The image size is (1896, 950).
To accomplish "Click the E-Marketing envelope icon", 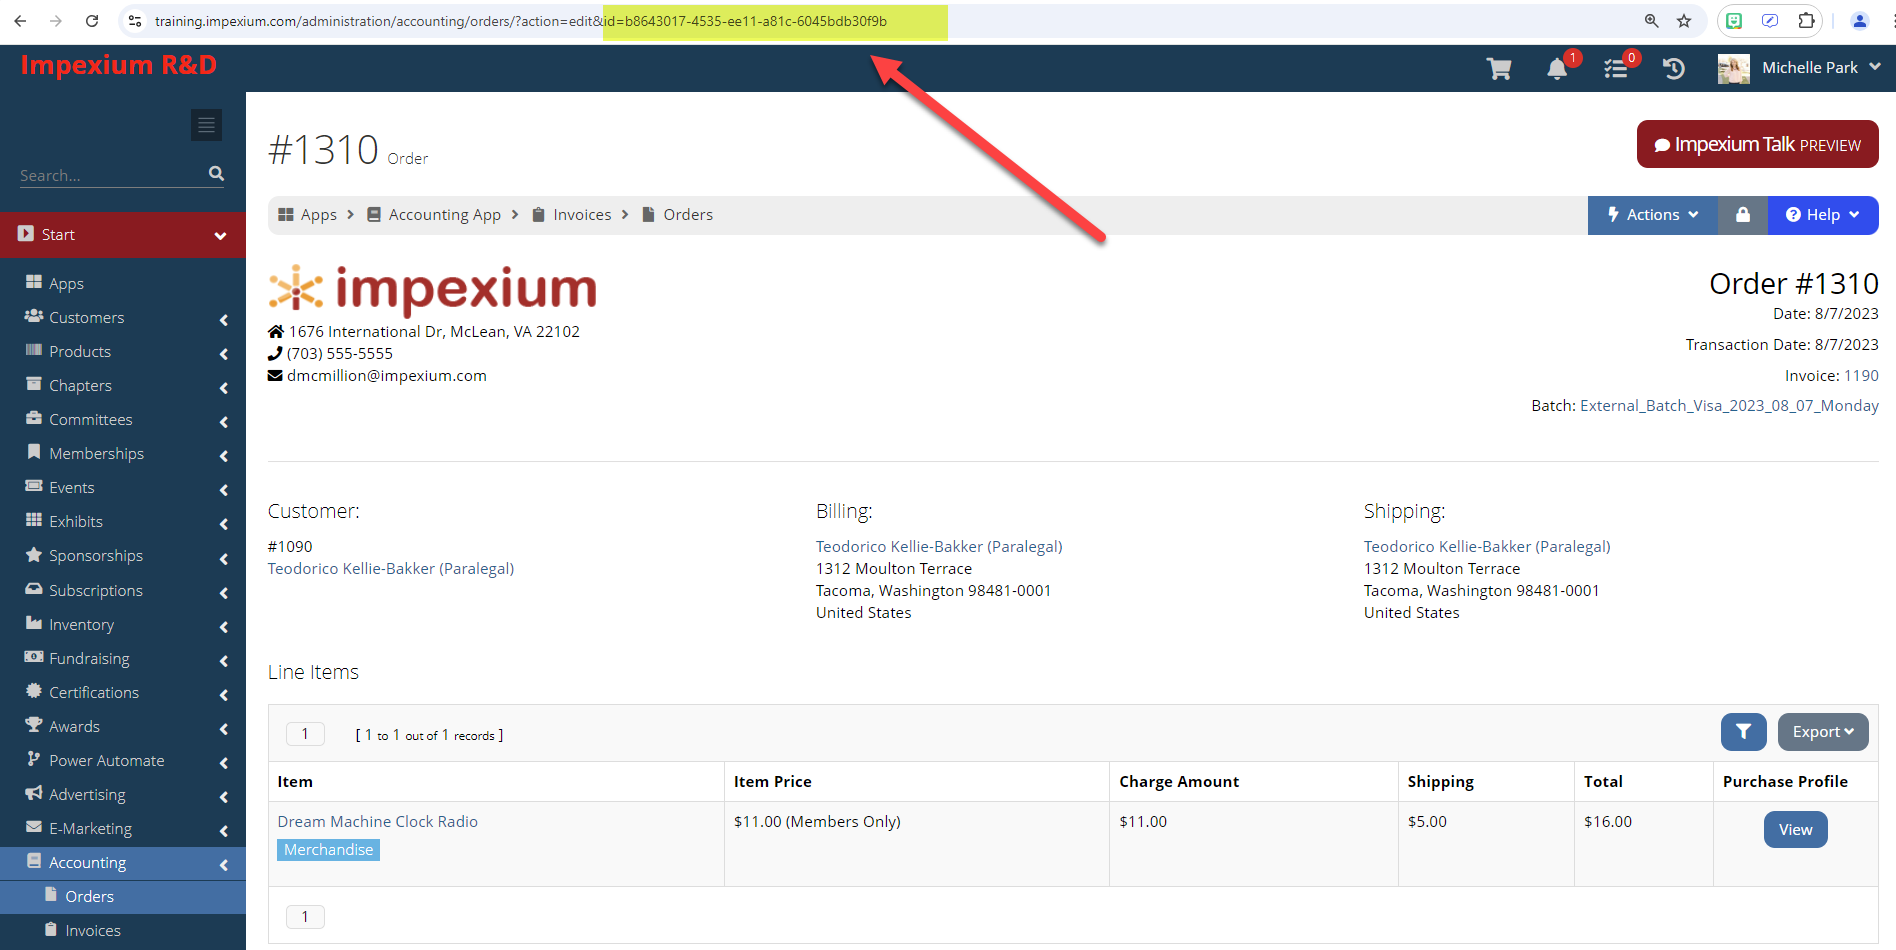I will [x=34, y=827].
